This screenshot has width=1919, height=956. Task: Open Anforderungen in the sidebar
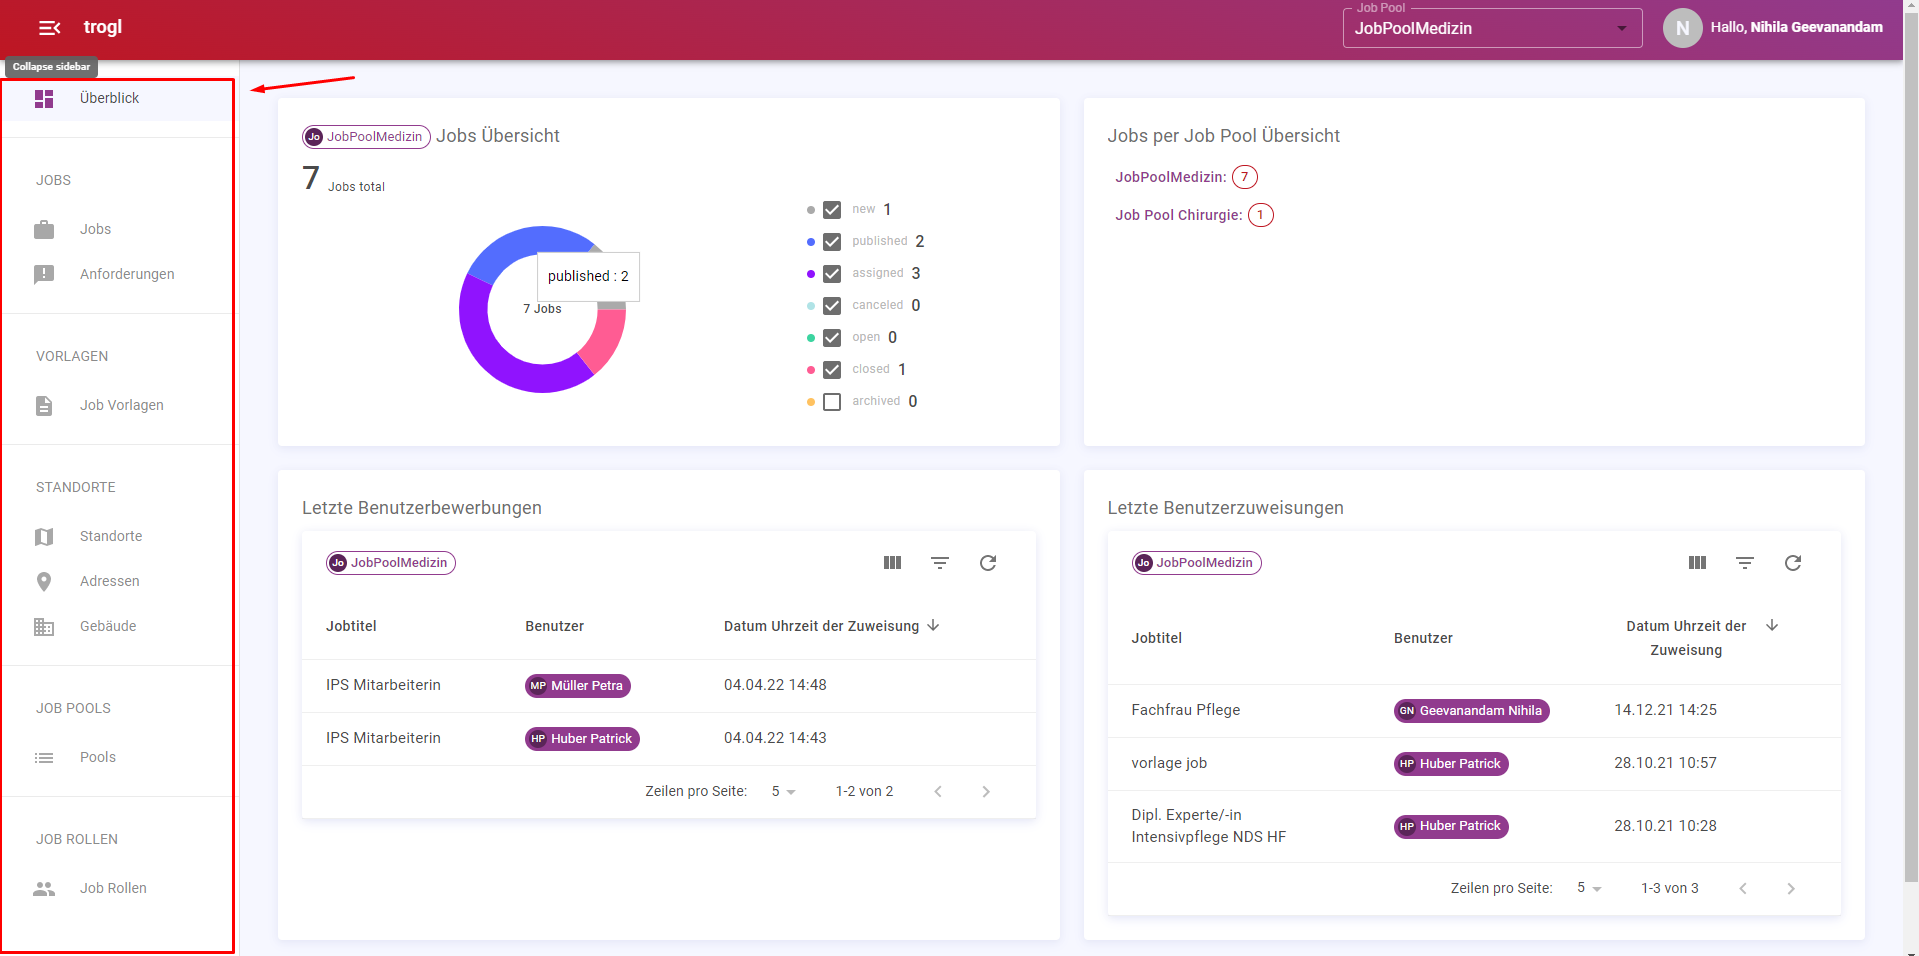coord(127,274)
